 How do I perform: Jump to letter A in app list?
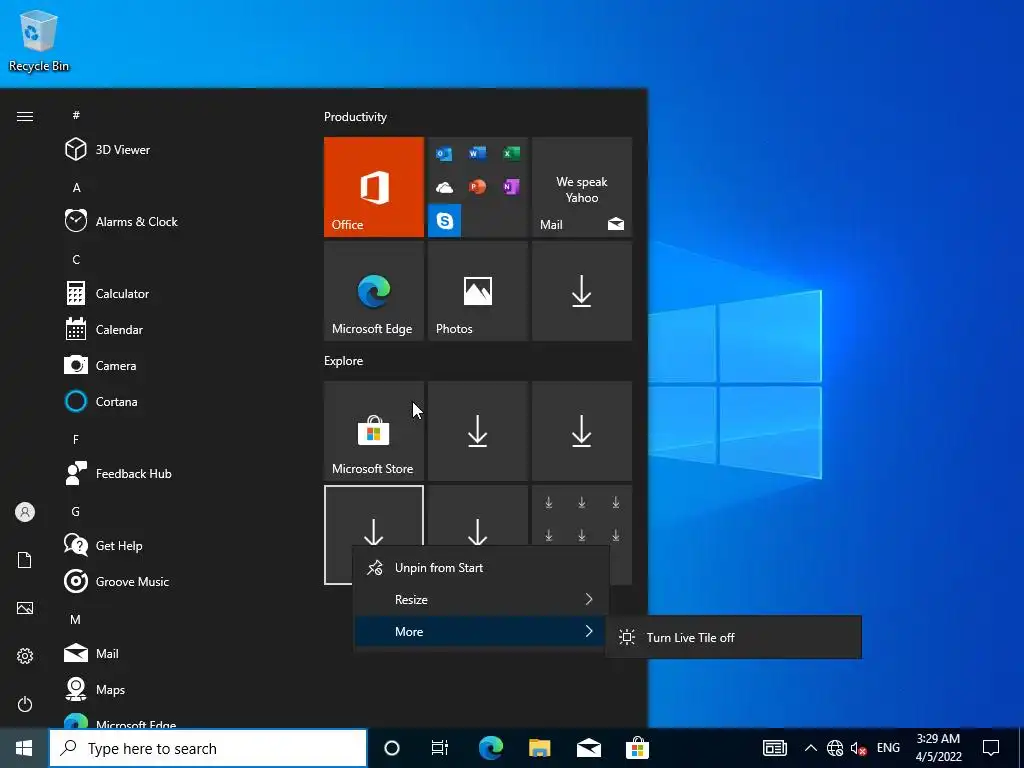pyautogui.click(x=76, y=187)
